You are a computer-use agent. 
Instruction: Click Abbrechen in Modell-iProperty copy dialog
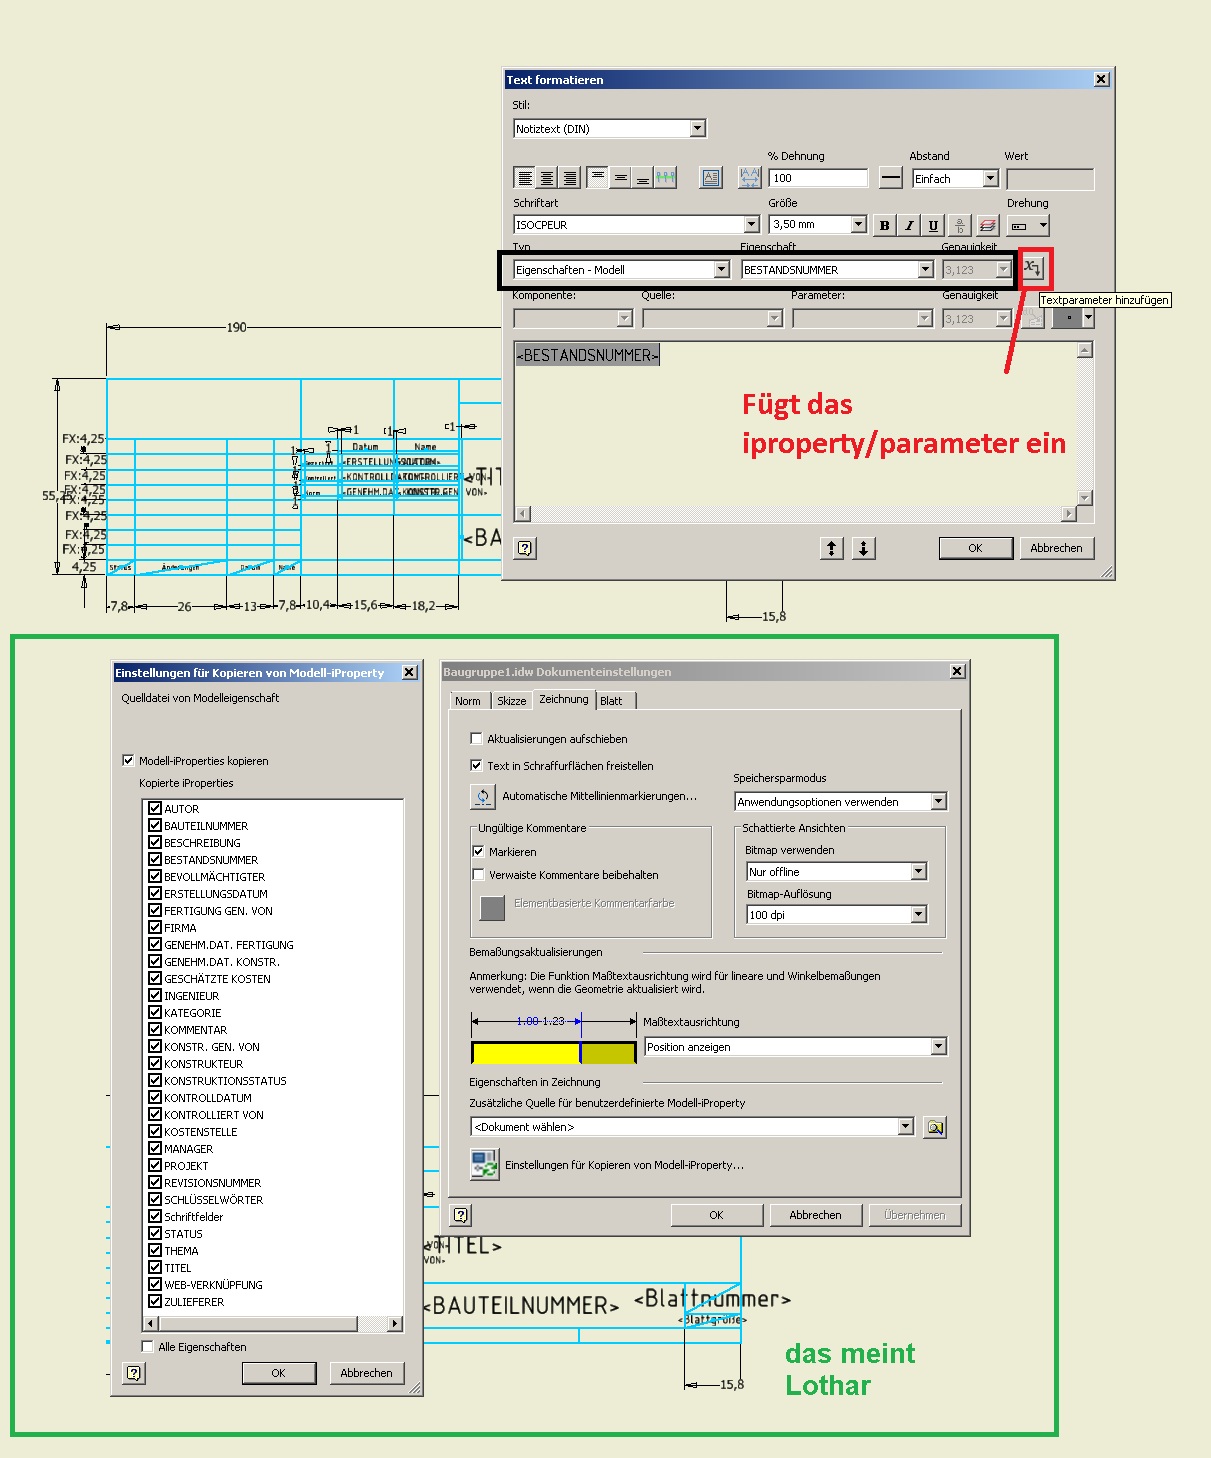pyautogui.click(x=366, y=1373)
